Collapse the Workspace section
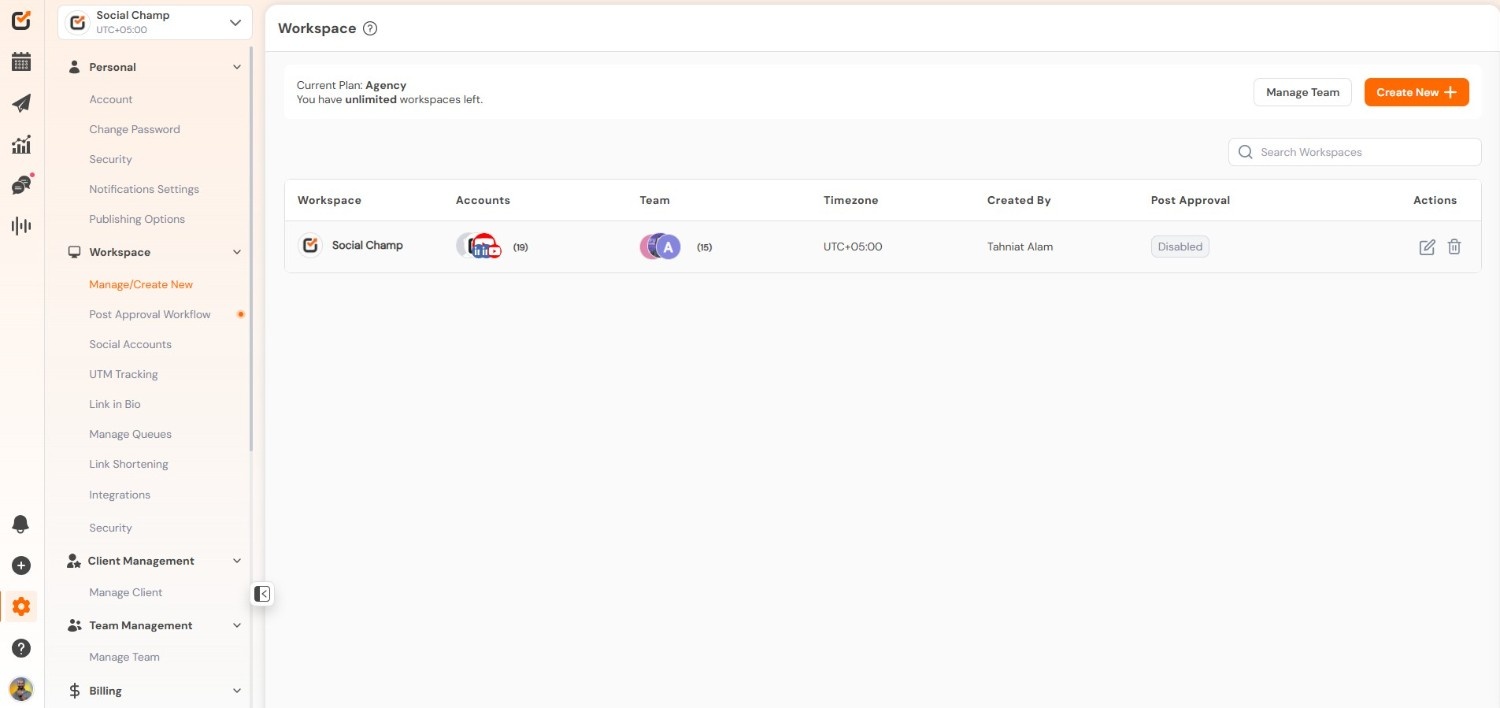Image resolution: width=1500 pixels, height=708 pixels. tap(237, 252)
